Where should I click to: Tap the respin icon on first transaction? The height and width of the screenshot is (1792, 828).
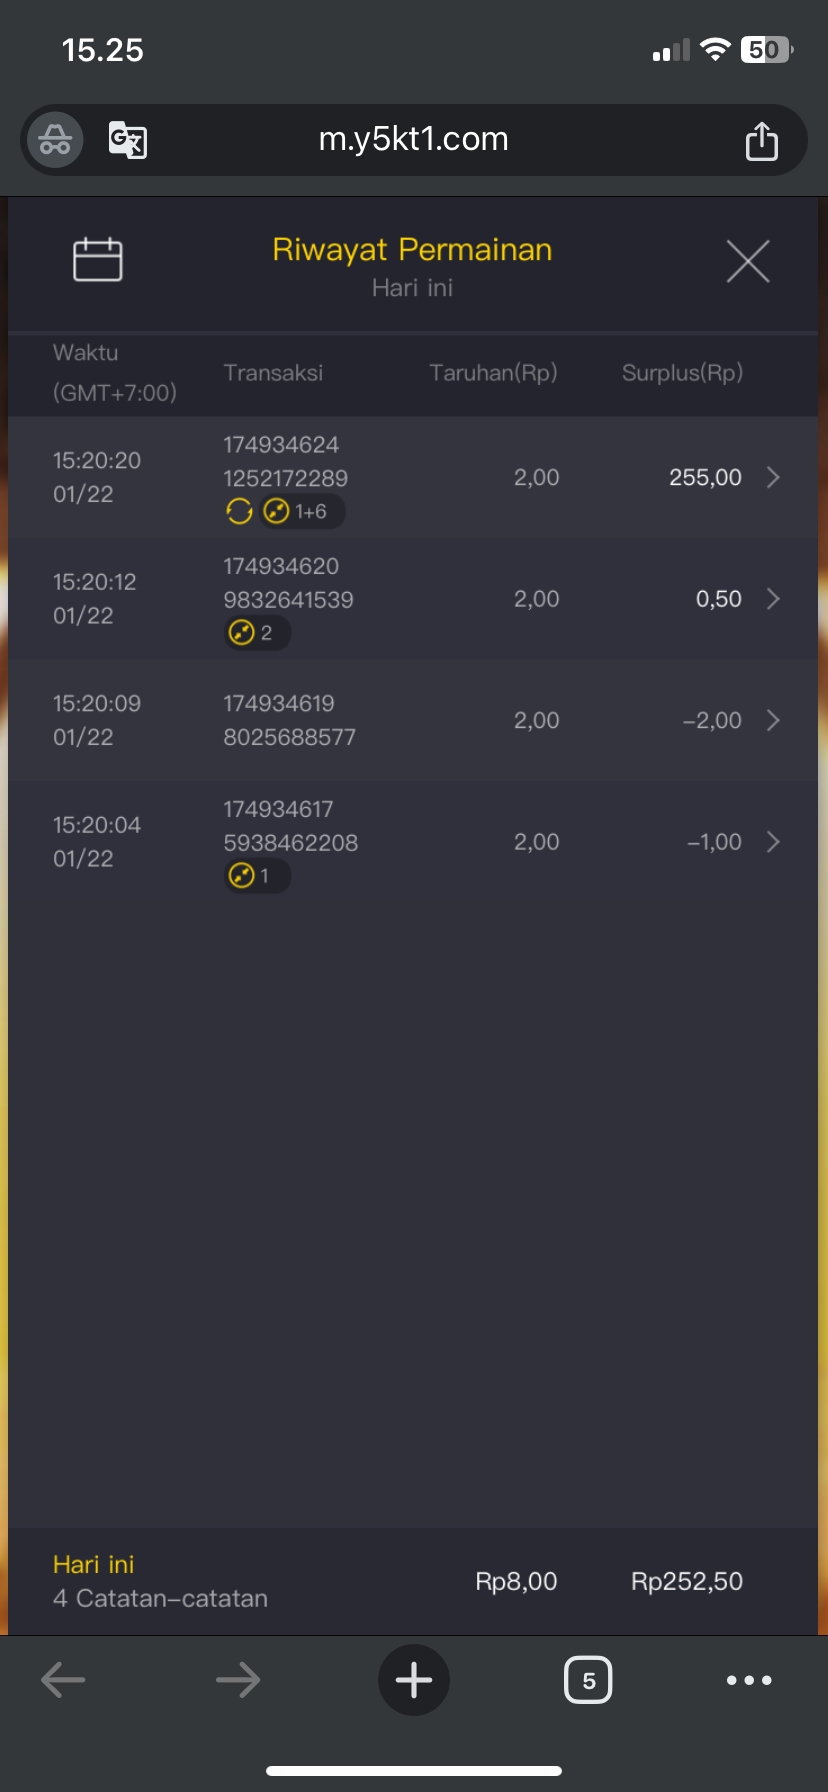coord(239,512)
